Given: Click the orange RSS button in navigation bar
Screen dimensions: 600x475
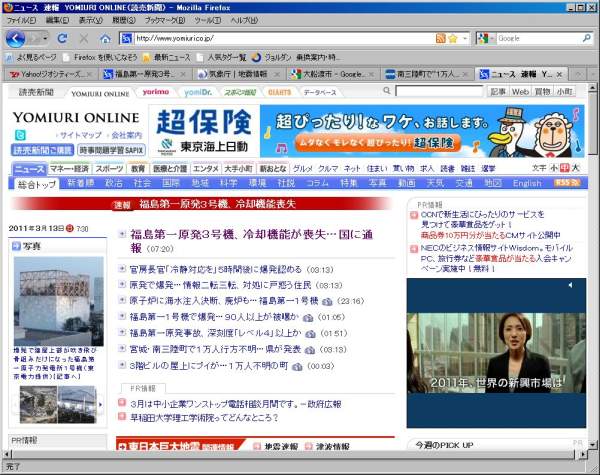Looking at the screenshot, I should pos(567,183).
